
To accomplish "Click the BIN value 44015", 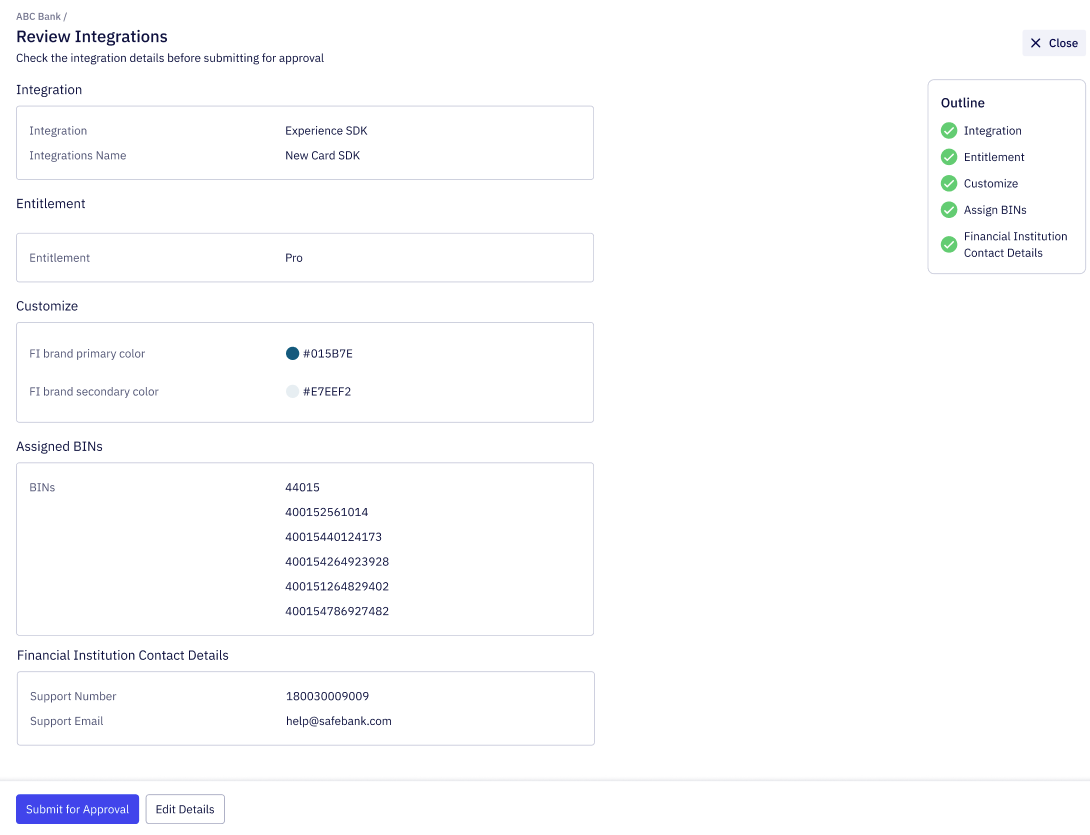I will pyautogui.click(x=302, y=487).
